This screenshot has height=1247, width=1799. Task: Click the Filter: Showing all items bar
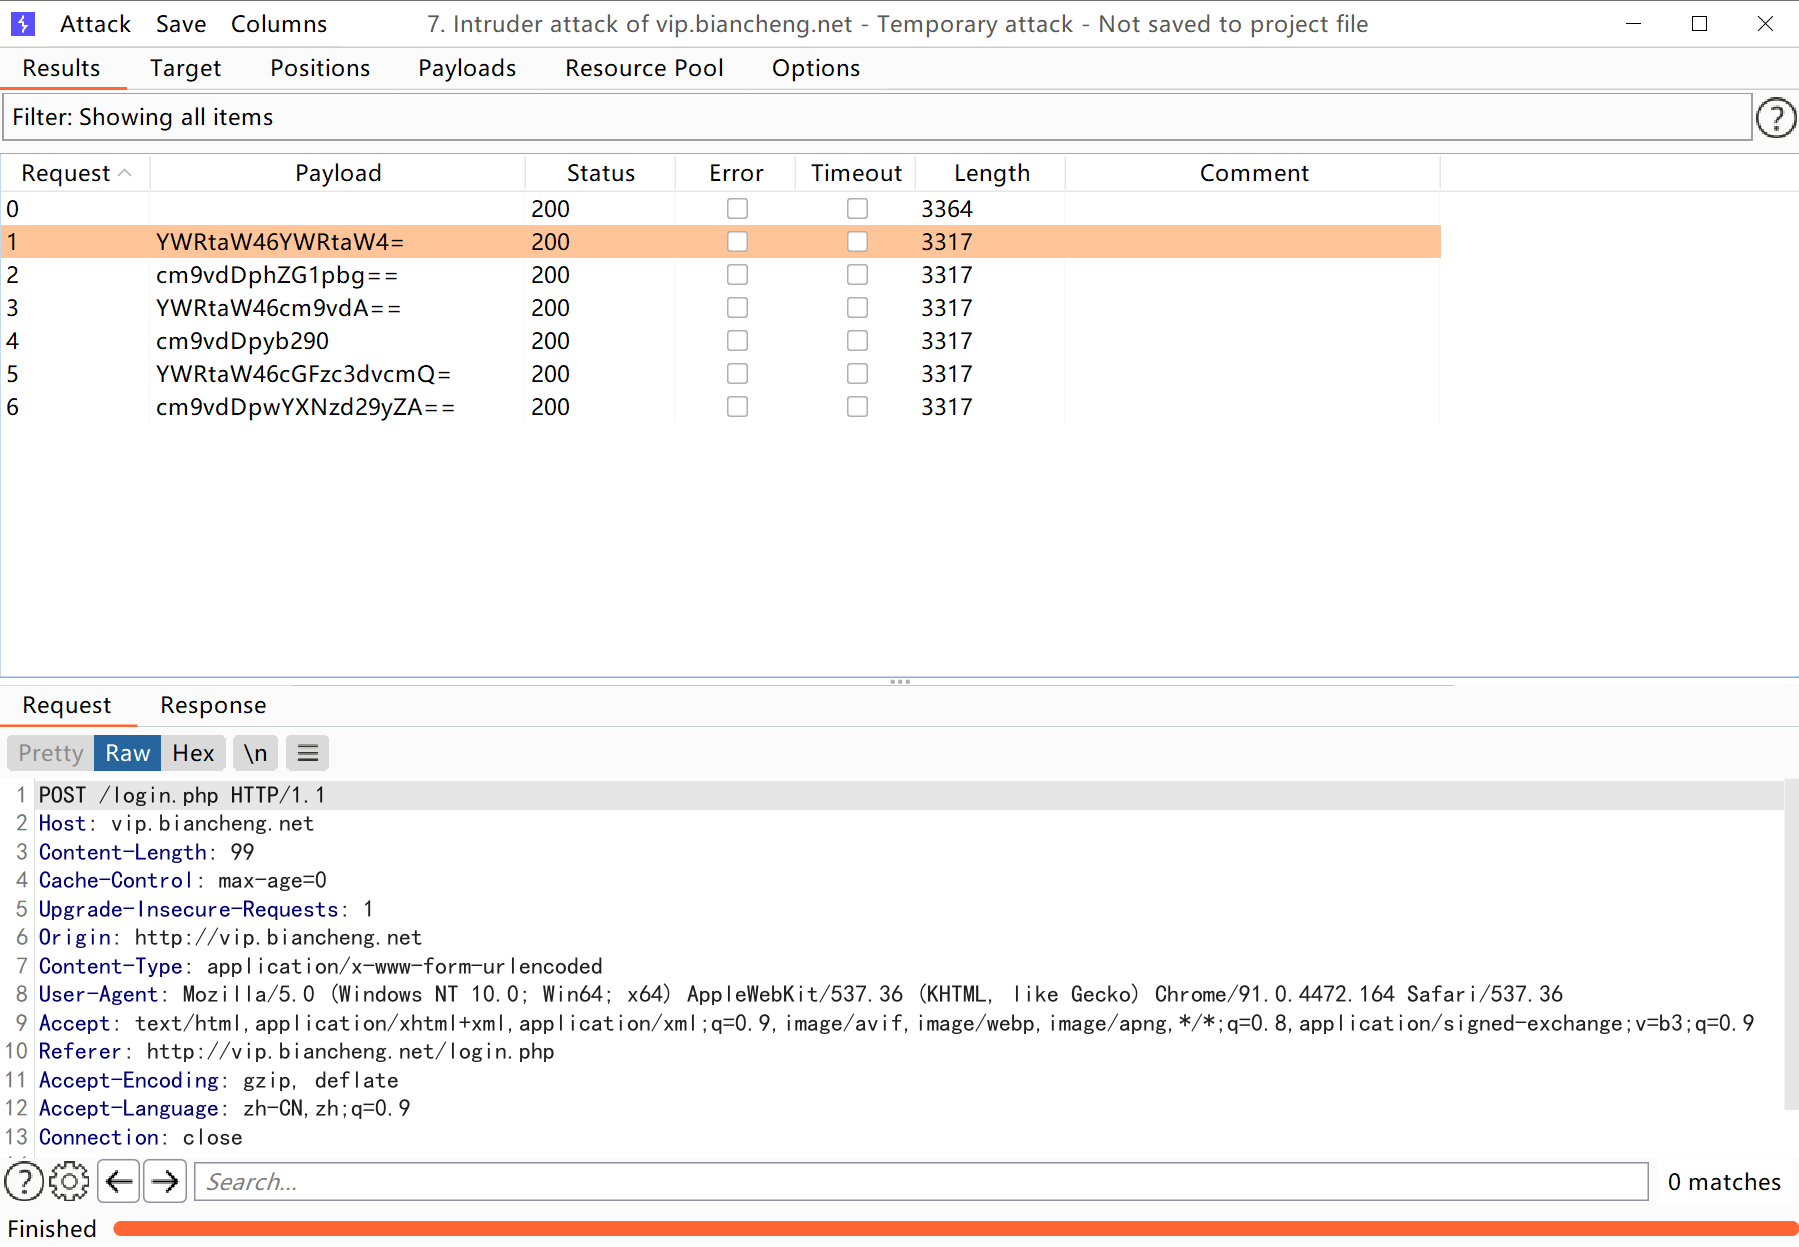(877, 117)
